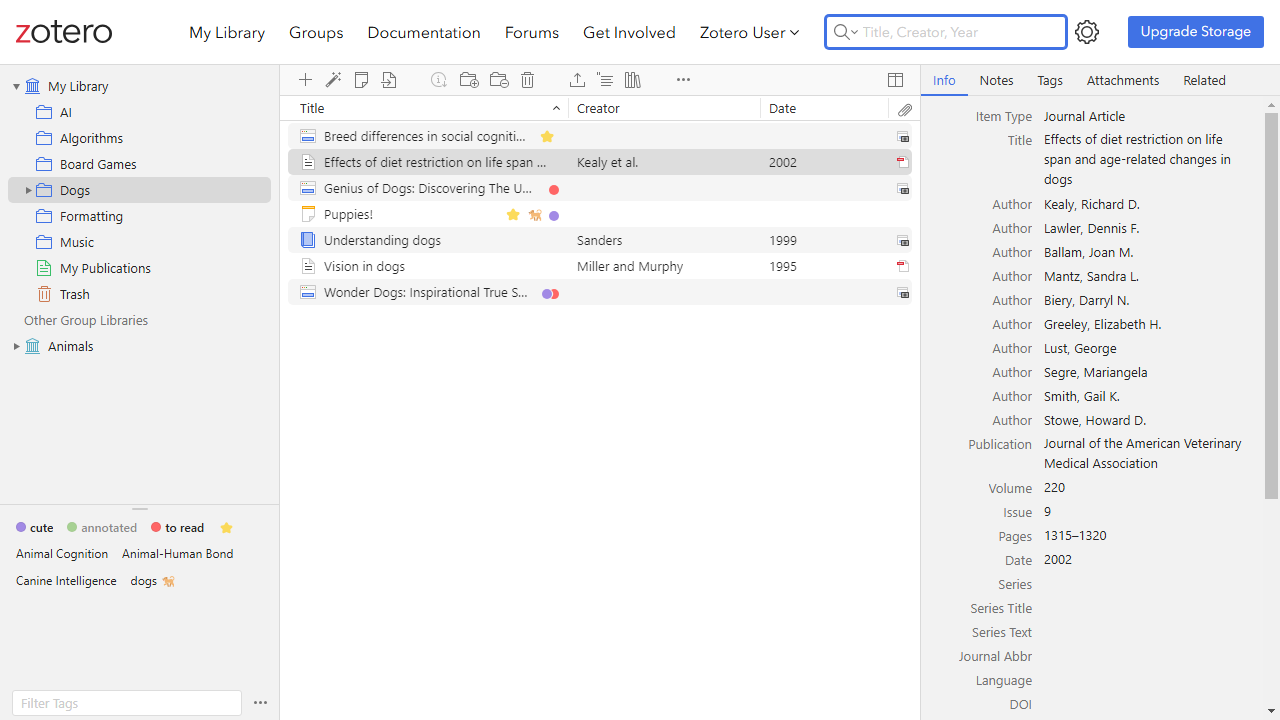Click Add to Collection folder icon
Viewport: 1280px width, 720px height.
(x=469, y=80)
